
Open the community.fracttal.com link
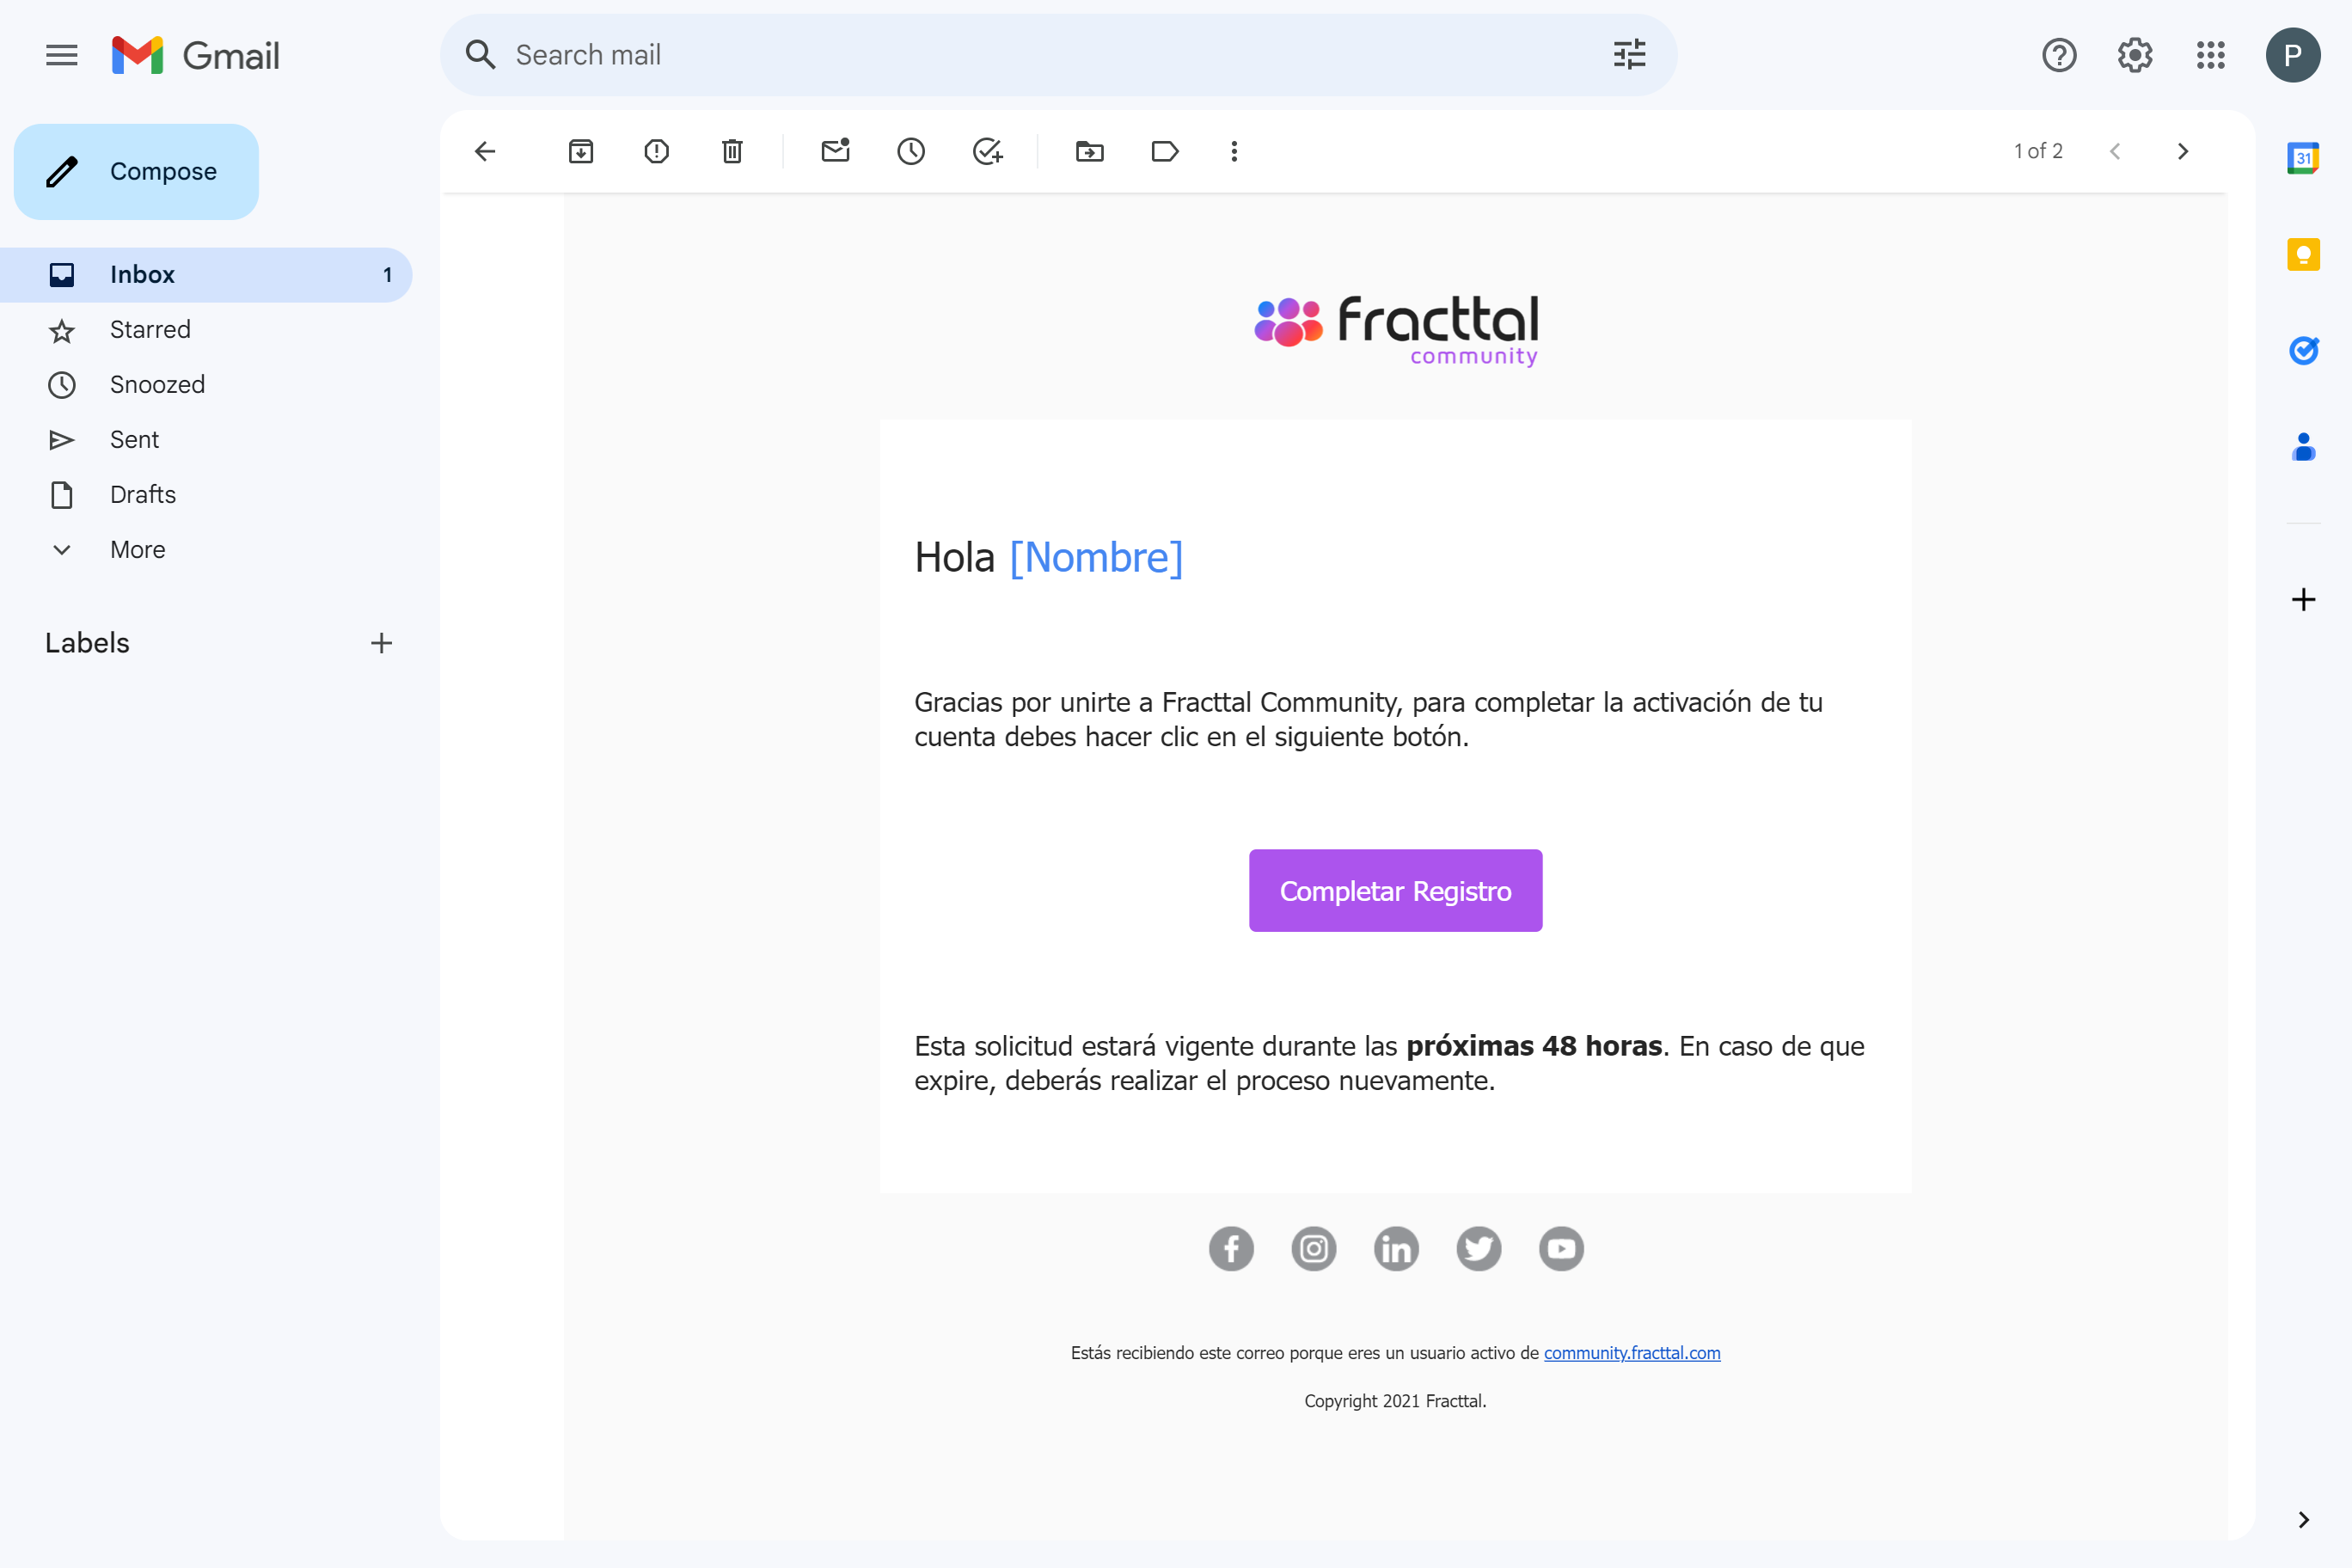pos(1632,1353)
